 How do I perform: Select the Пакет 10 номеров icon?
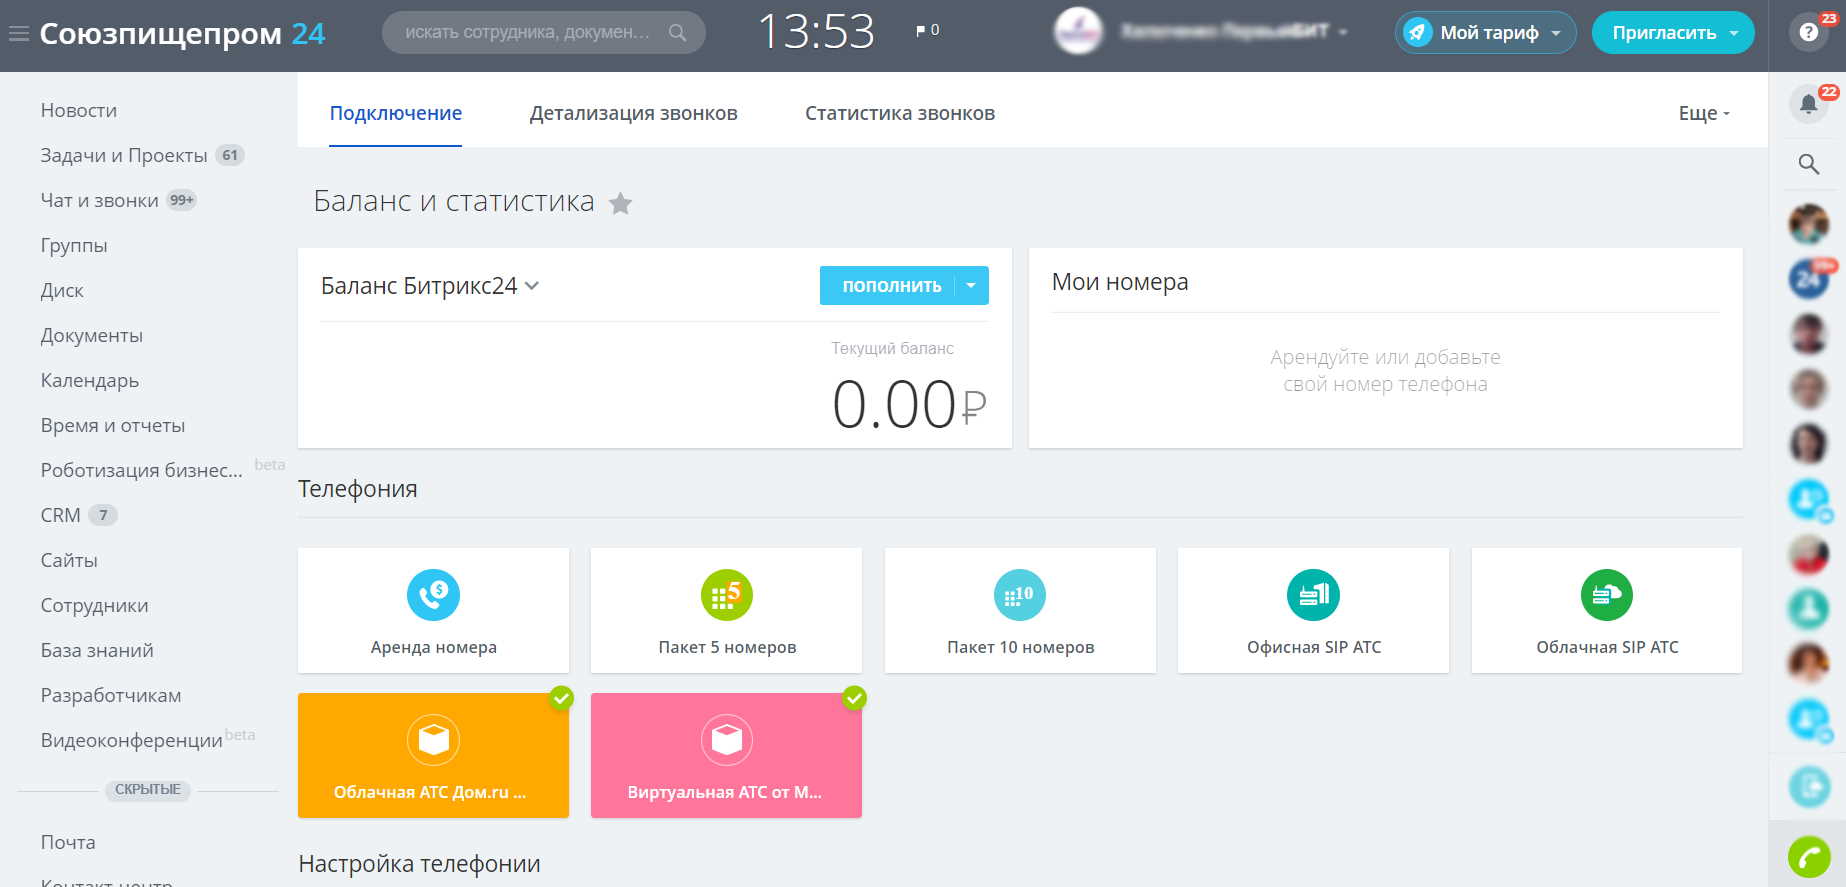point(1019,595)
